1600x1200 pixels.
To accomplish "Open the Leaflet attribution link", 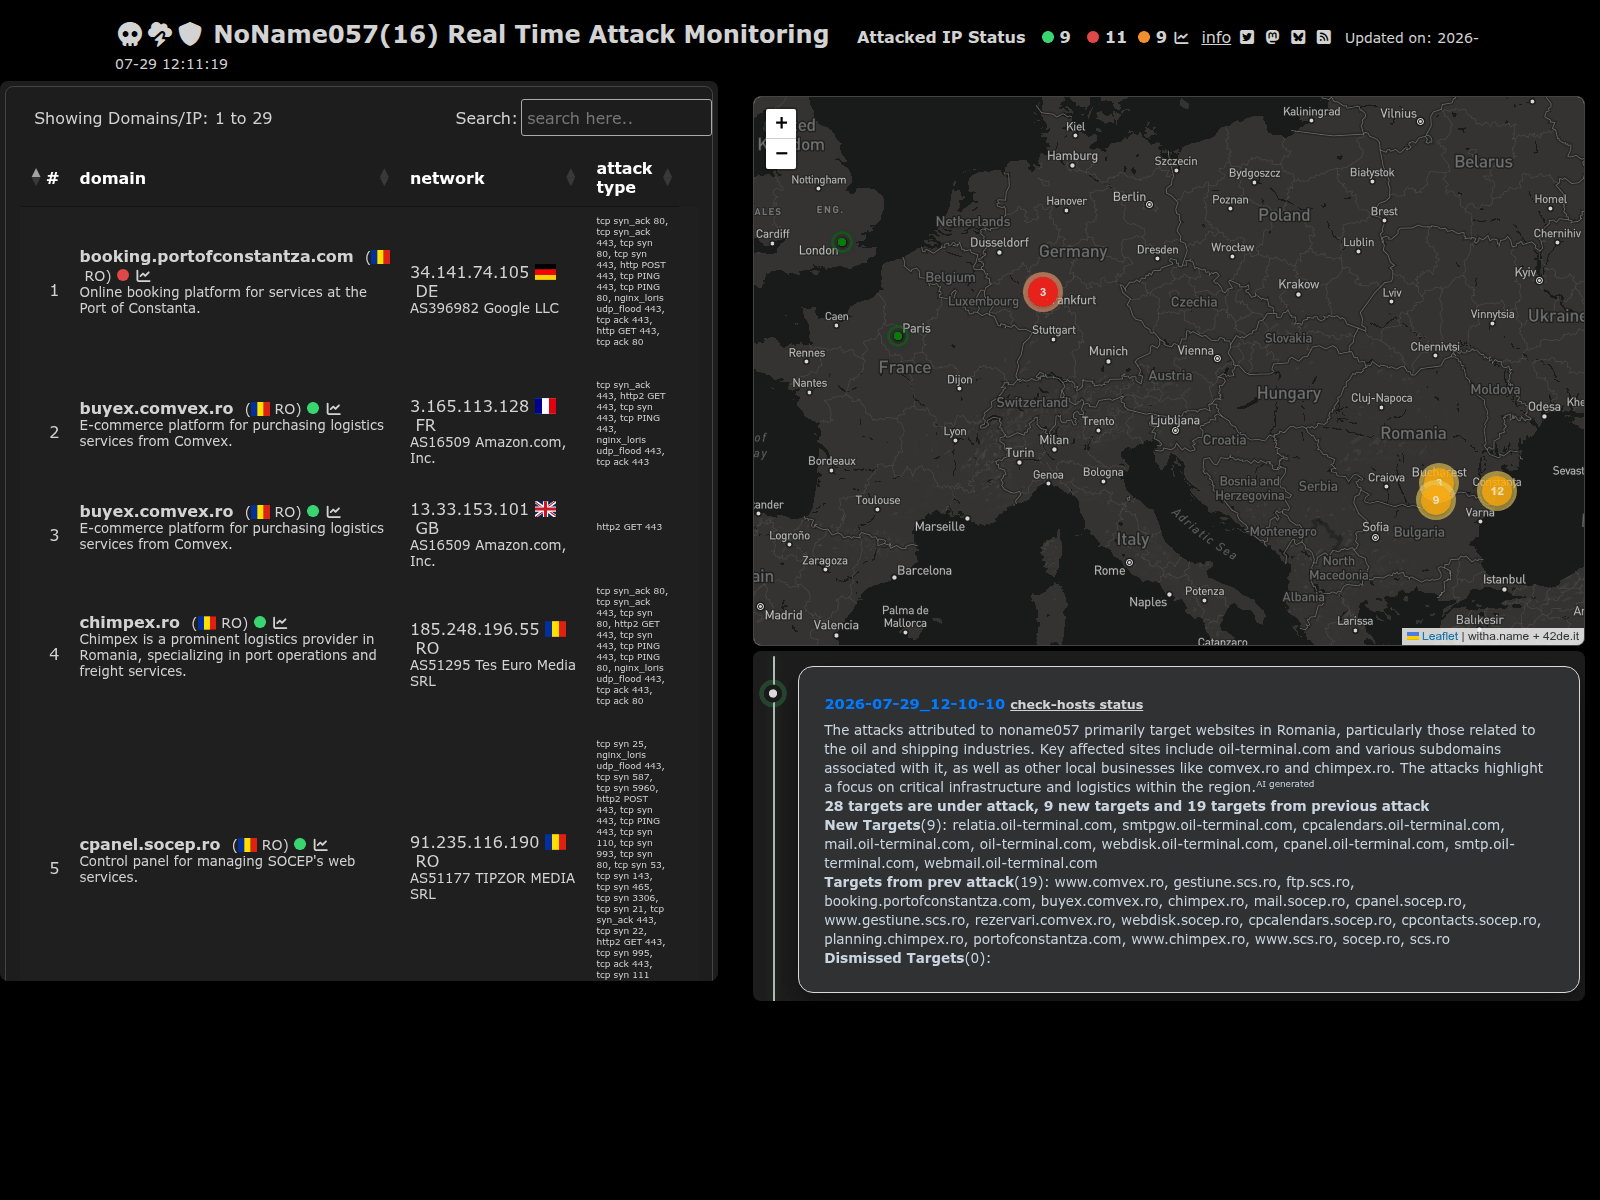I will click(1440, 636).
